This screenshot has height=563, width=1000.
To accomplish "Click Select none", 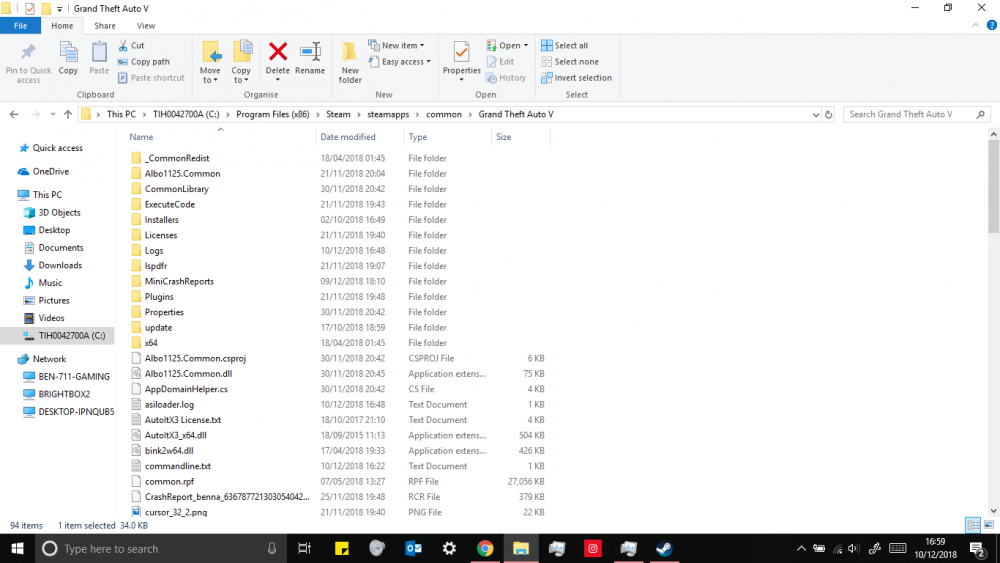I will (x=570, y=62).
